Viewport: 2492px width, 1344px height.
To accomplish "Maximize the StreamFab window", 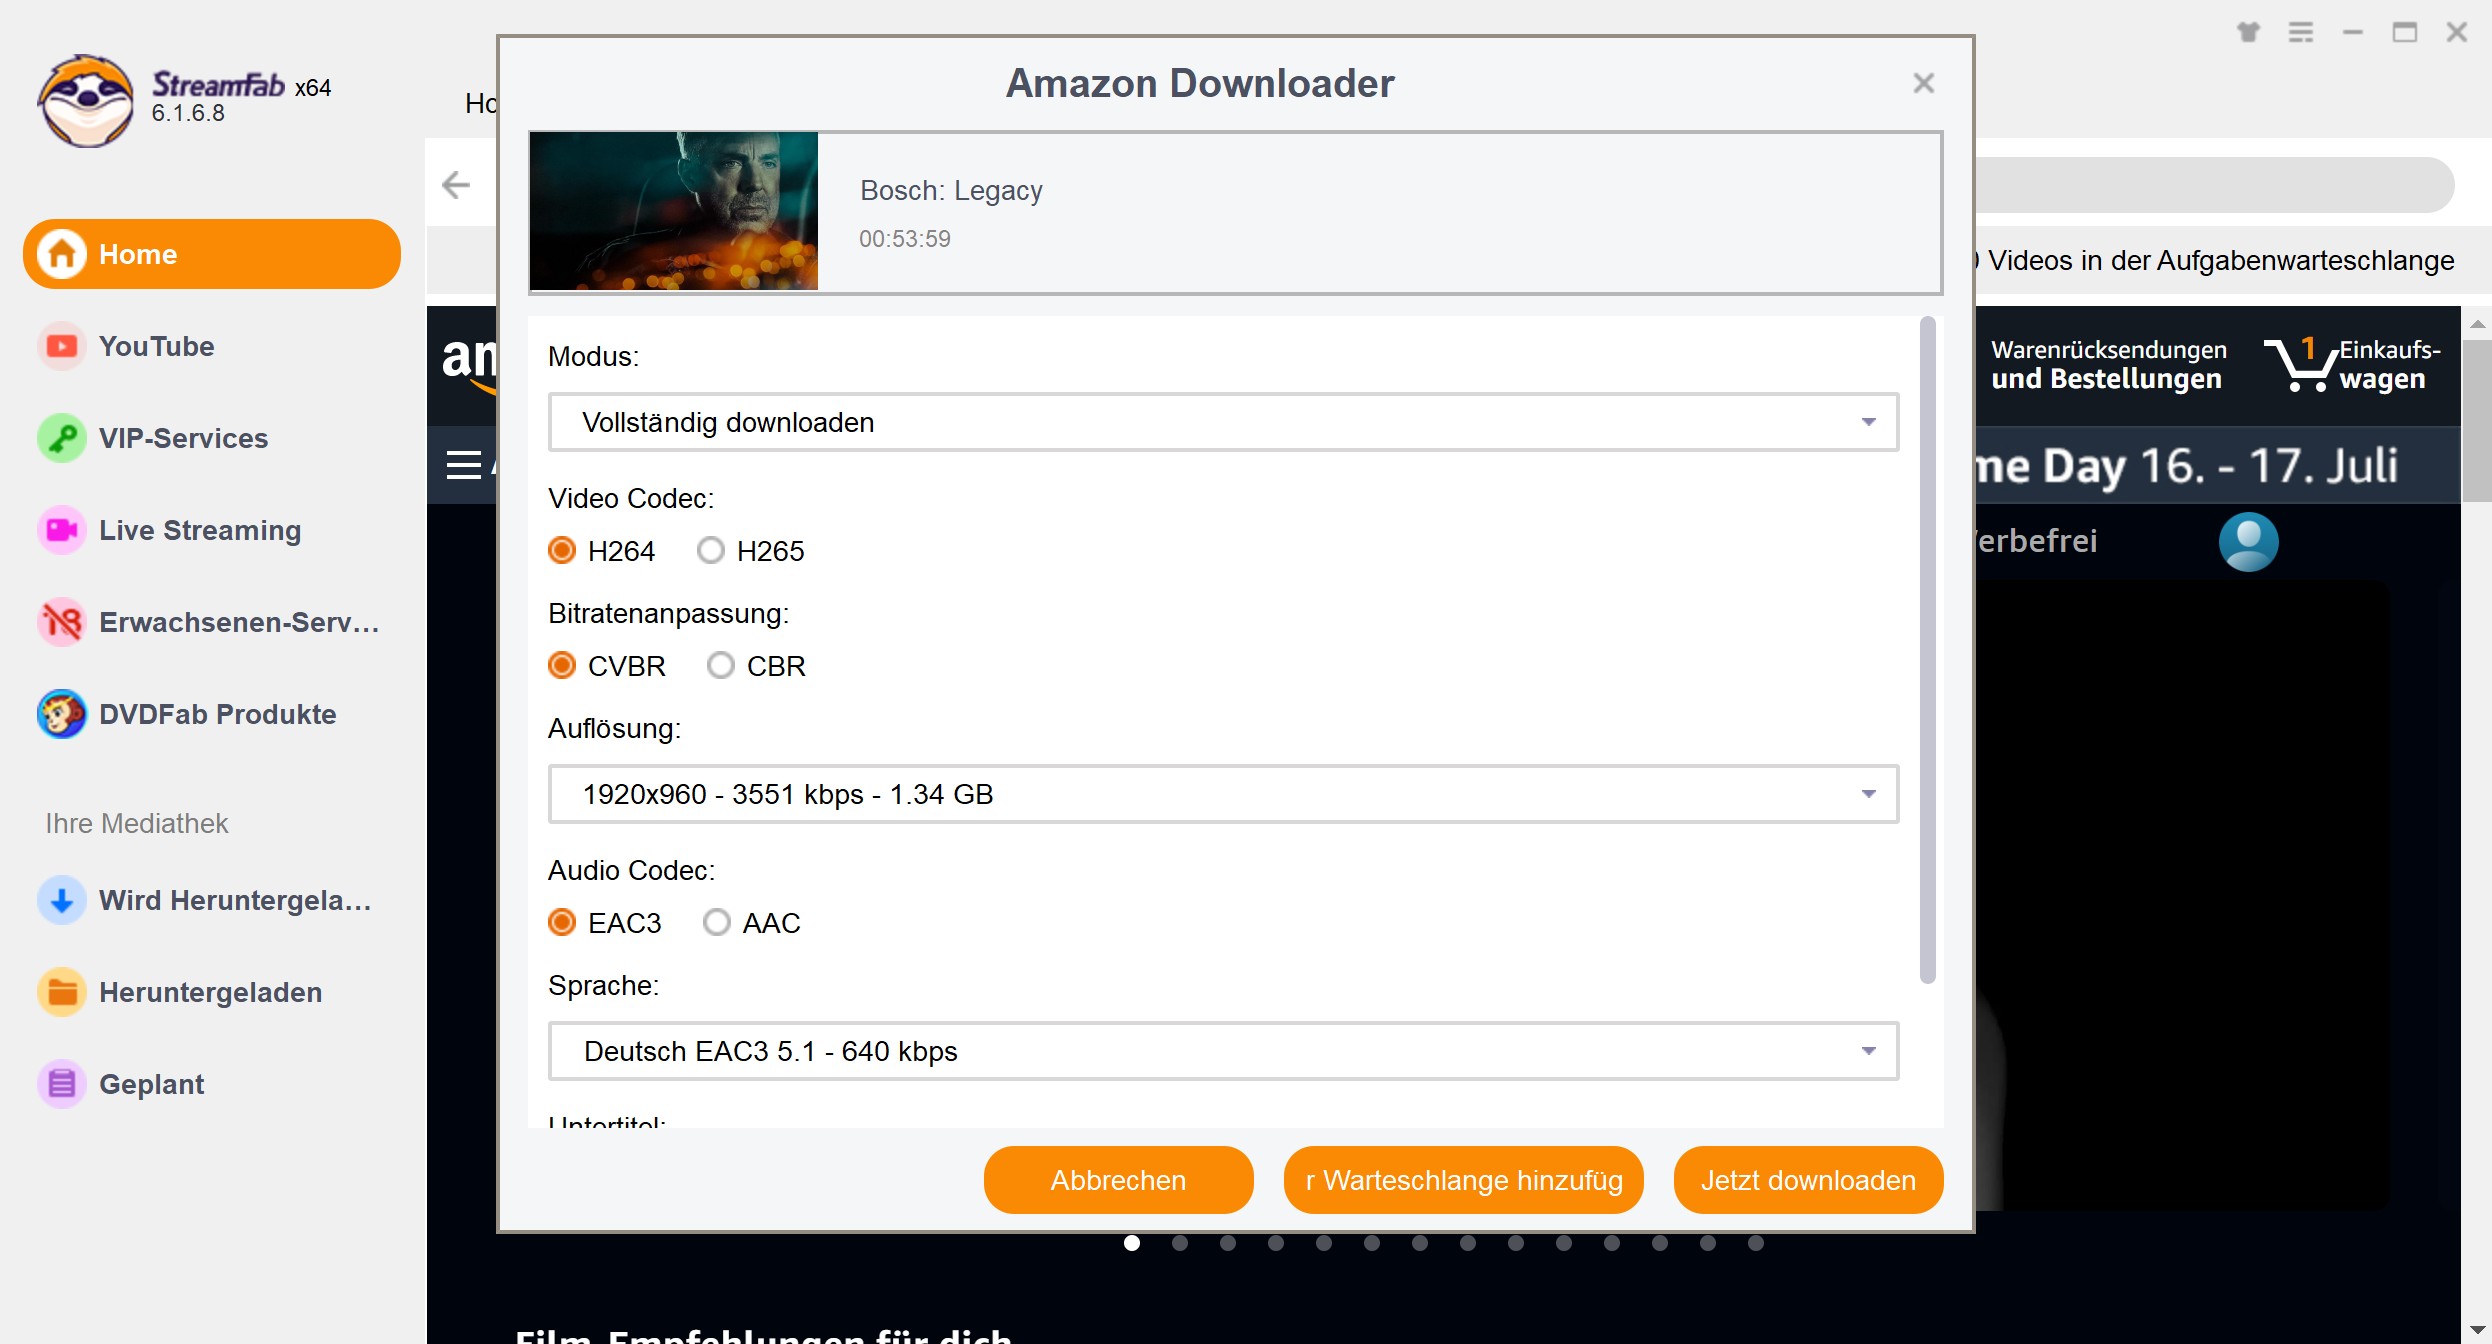I will [2405, 32].
